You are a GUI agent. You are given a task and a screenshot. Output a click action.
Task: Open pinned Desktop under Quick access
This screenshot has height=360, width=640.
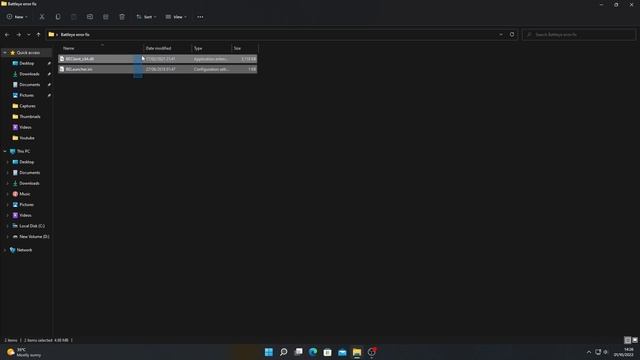(27, 63)
